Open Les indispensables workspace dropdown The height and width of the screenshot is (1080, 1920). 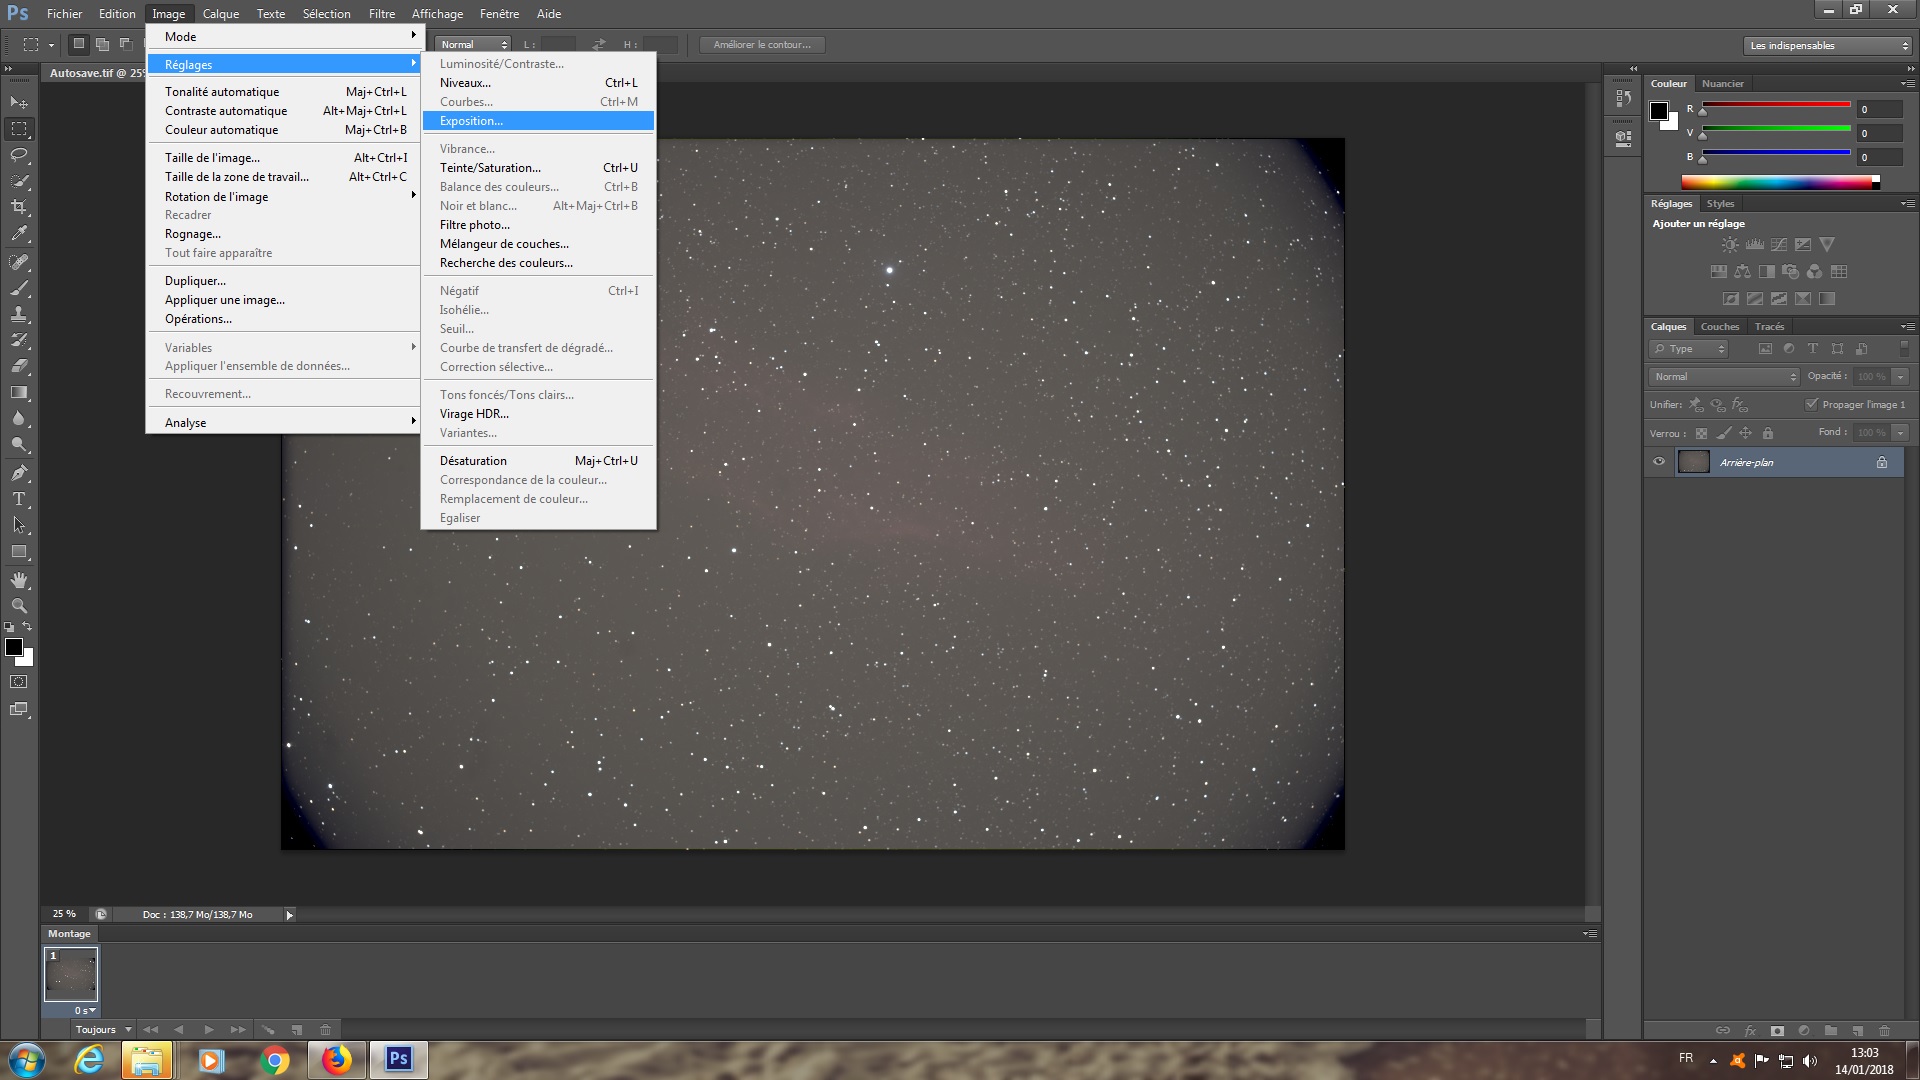click(1827, 45)
